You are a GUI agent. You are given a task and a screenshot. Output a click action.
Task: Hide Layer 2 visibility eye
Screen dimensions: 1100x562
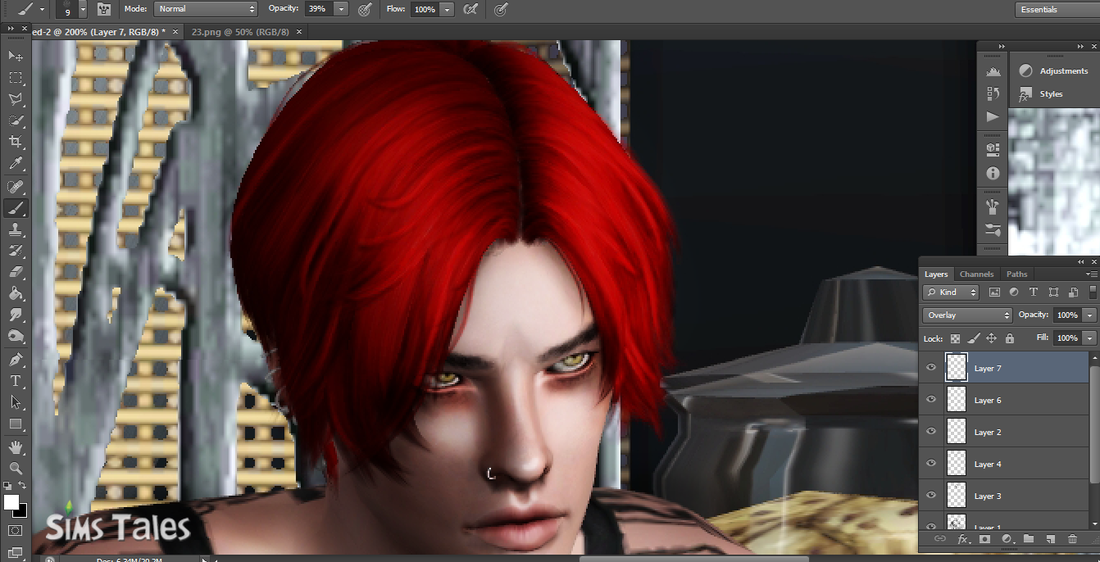point(932,431)
